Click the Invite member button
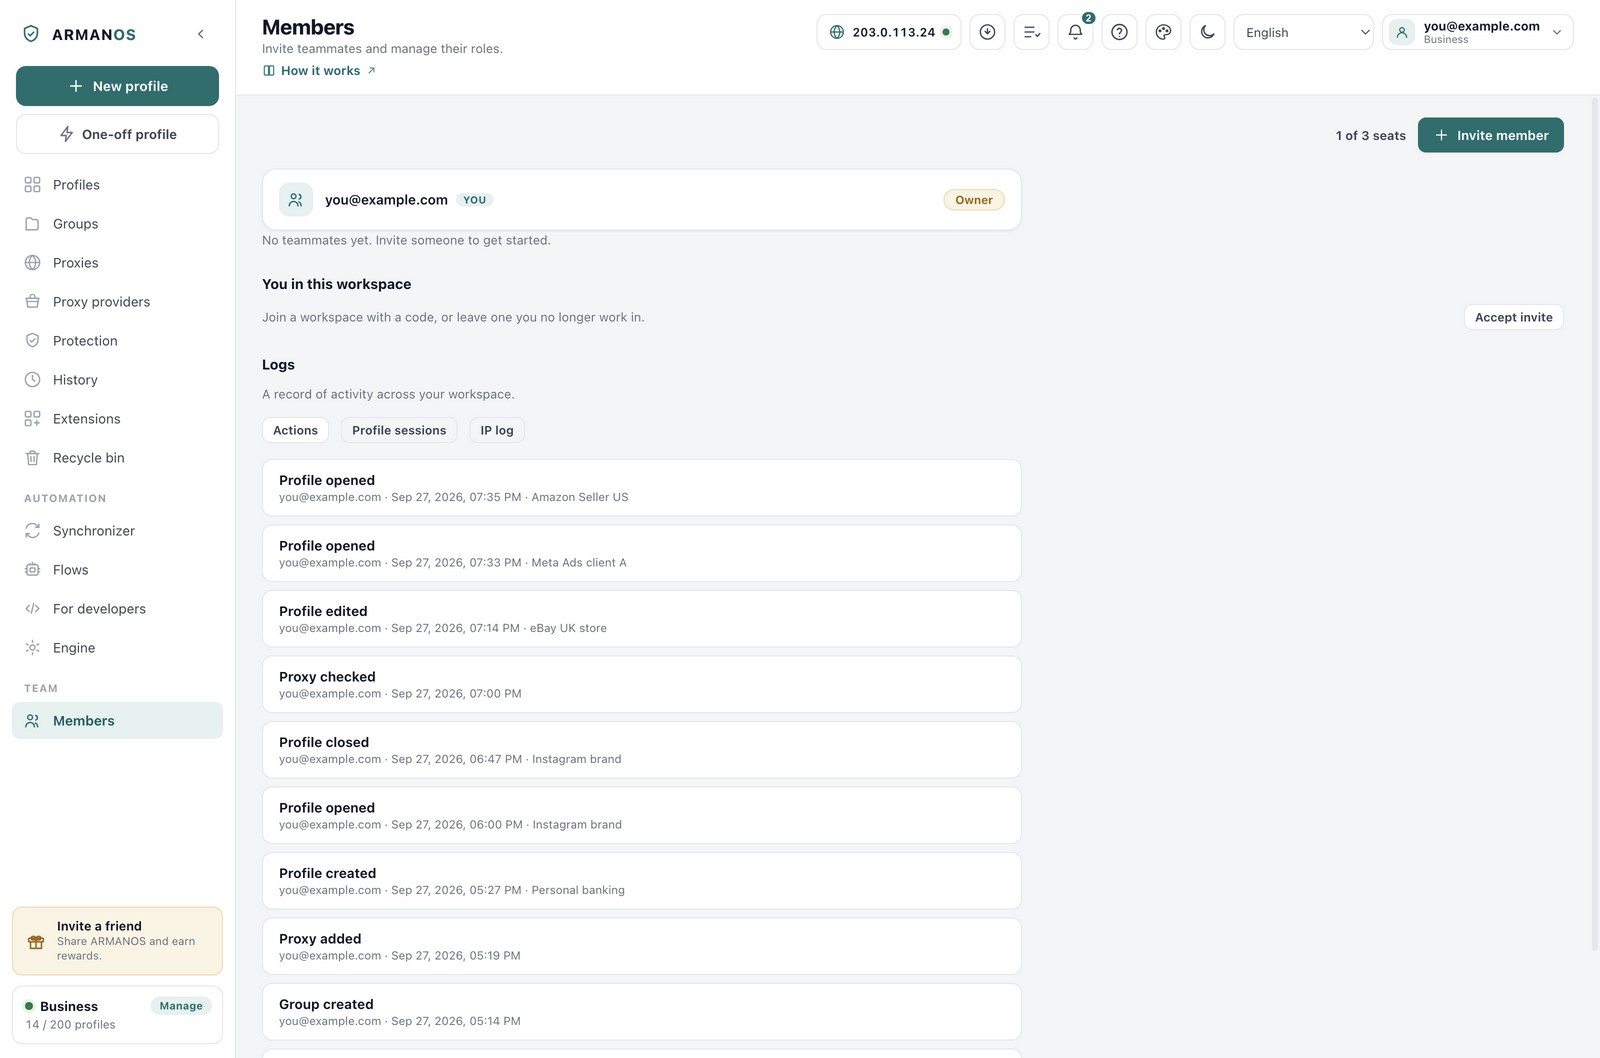Viewport: 1600px width, 1058px height. [x=1490, y=135]
